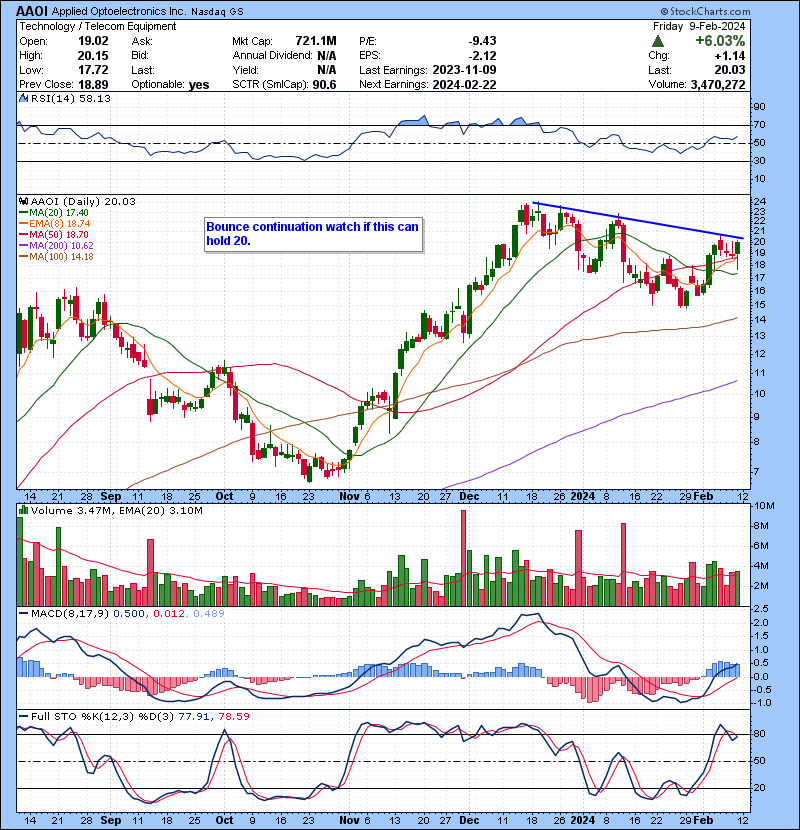Click the volume bars icon beside Volume label
800x830 pixels.
click(x=24, y=510)
